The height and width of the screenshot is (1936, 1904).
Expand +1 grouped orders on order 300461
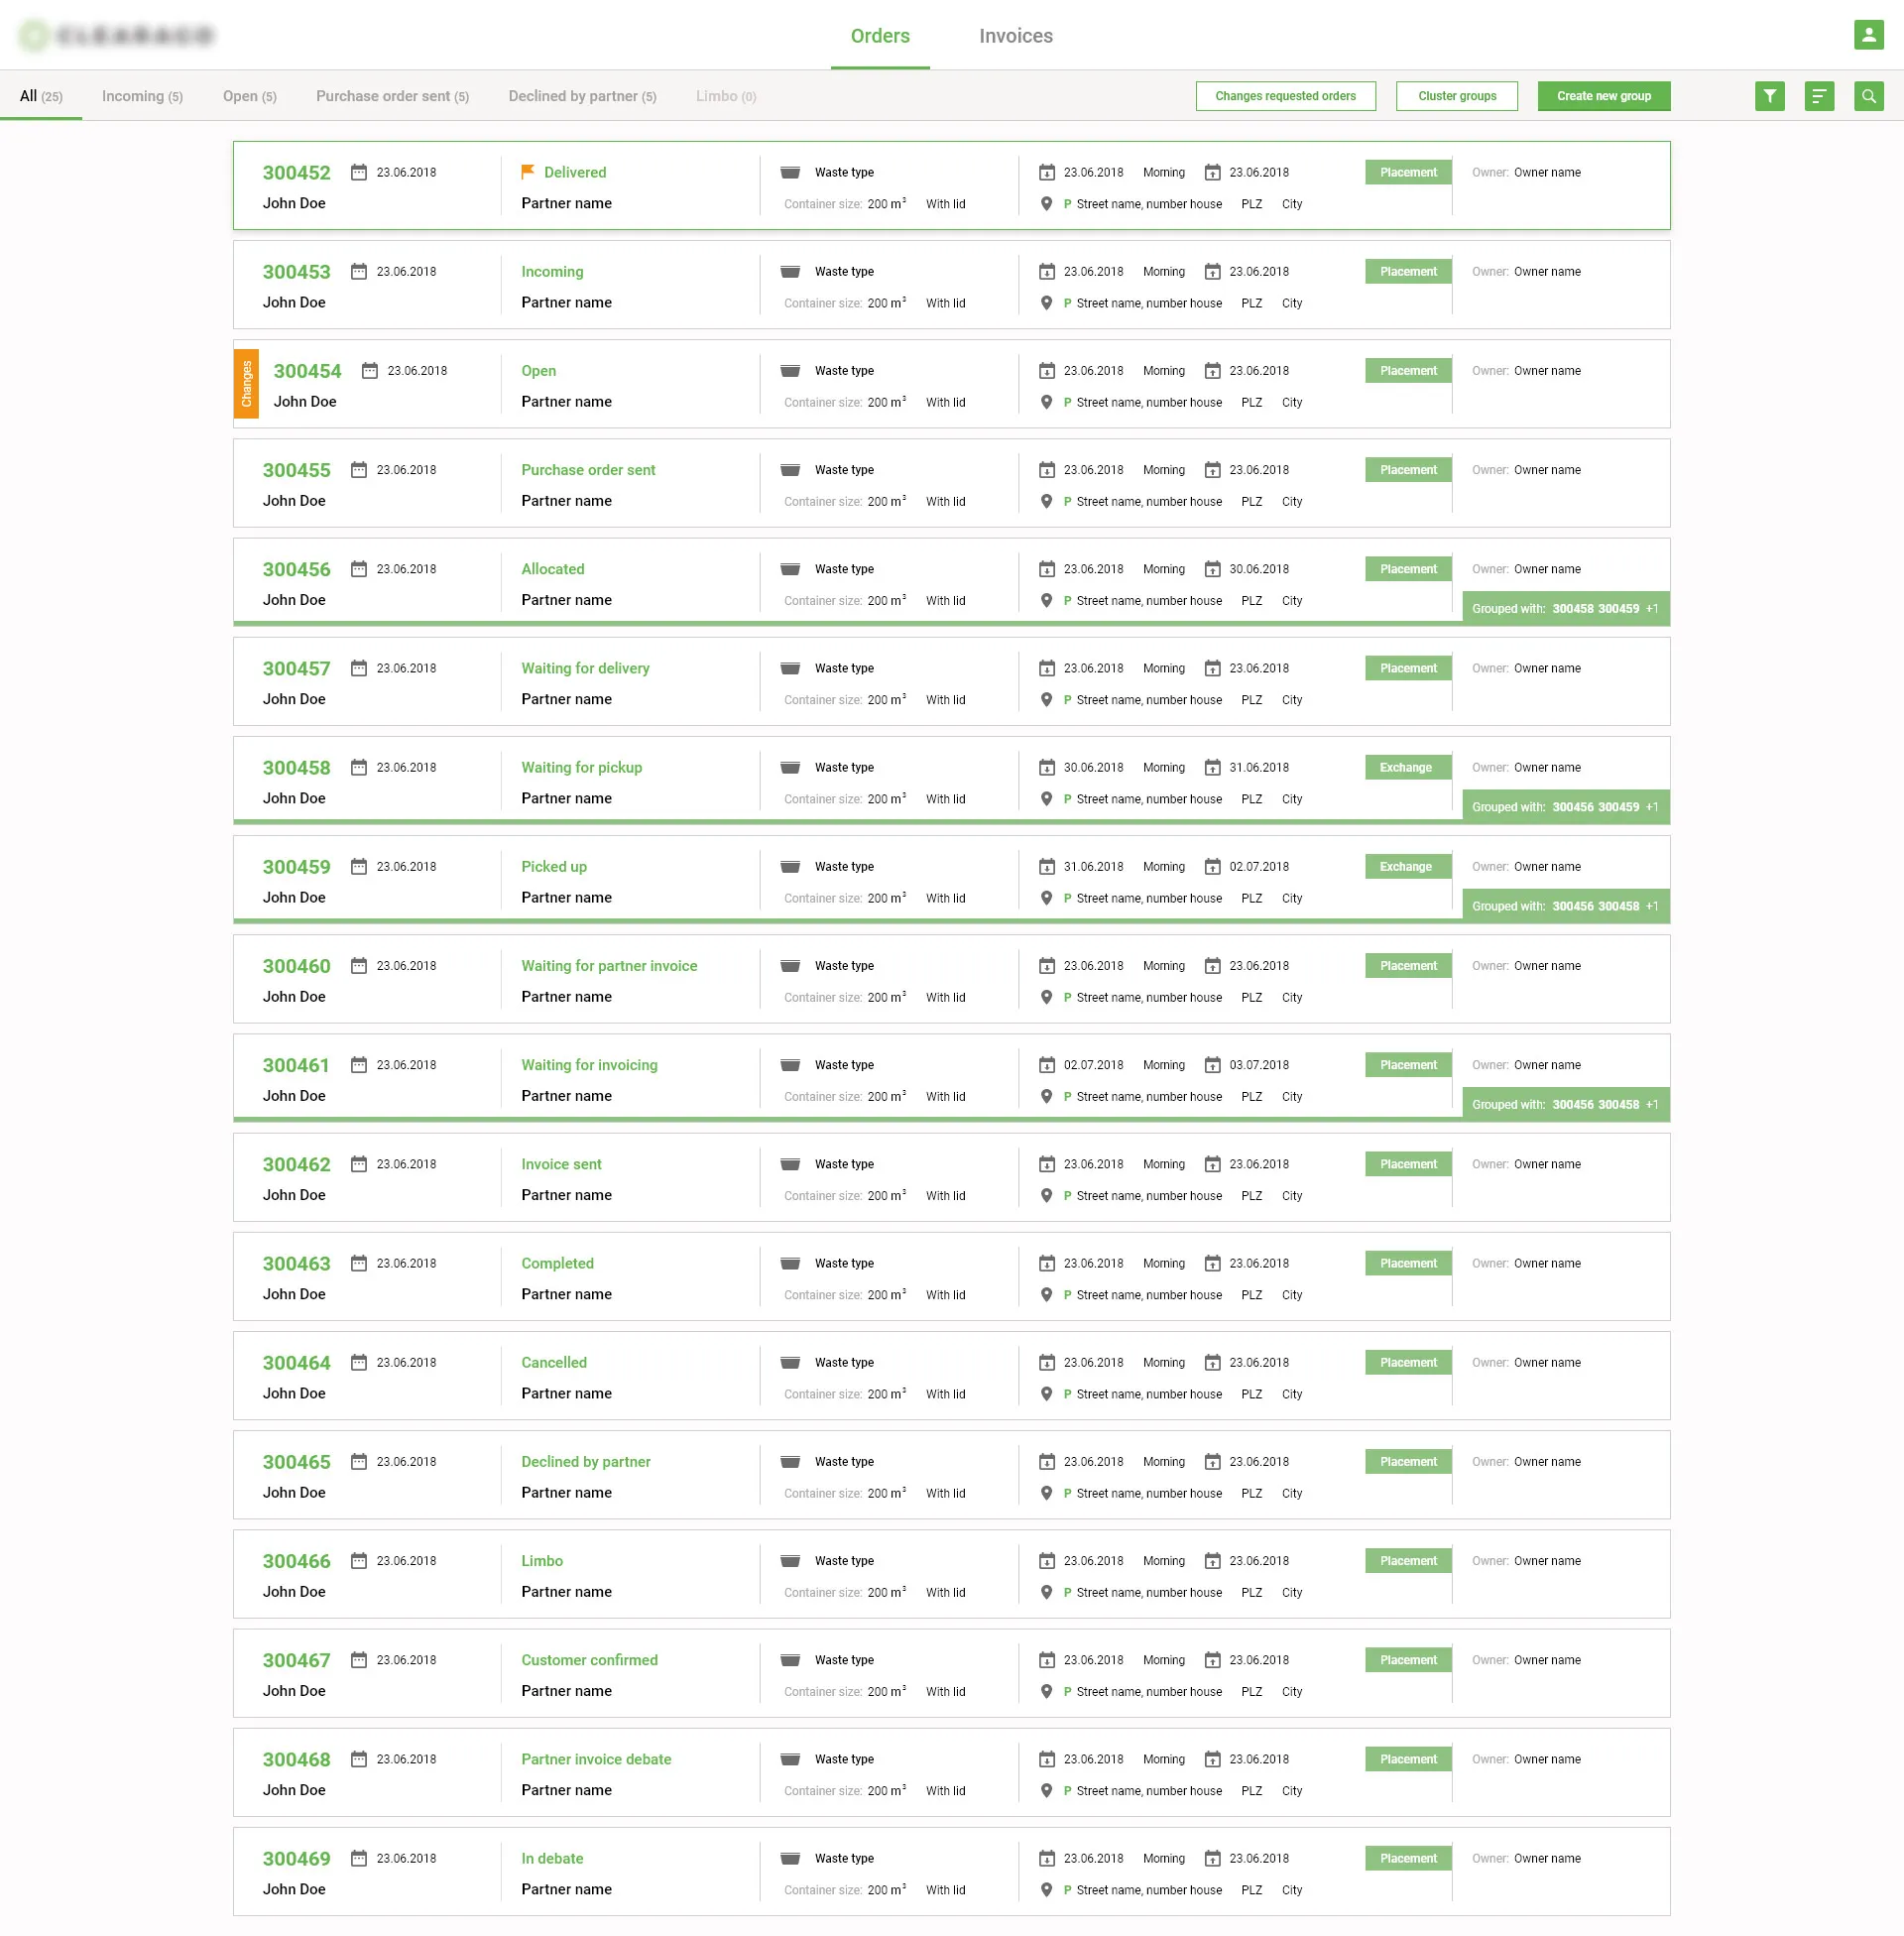click(1652, 1105)
